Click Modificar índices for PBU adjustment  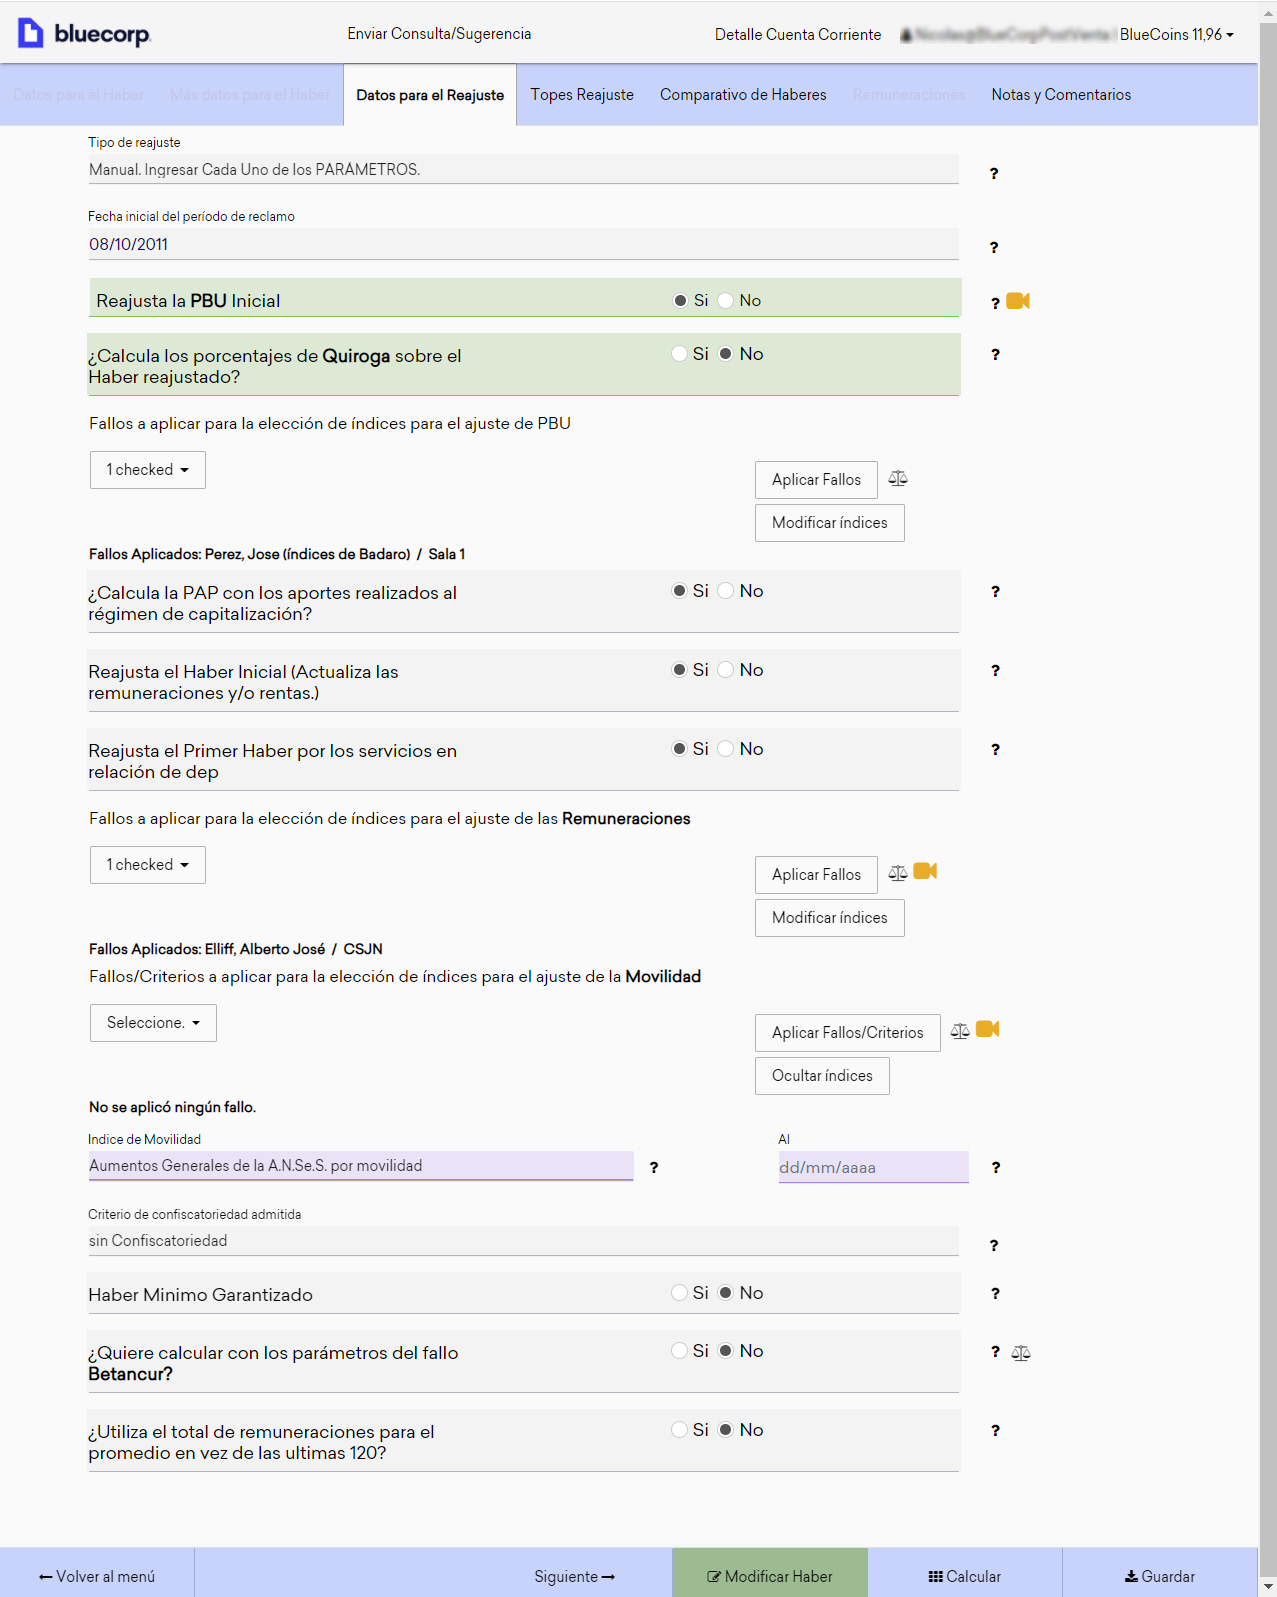click(830, 523)
